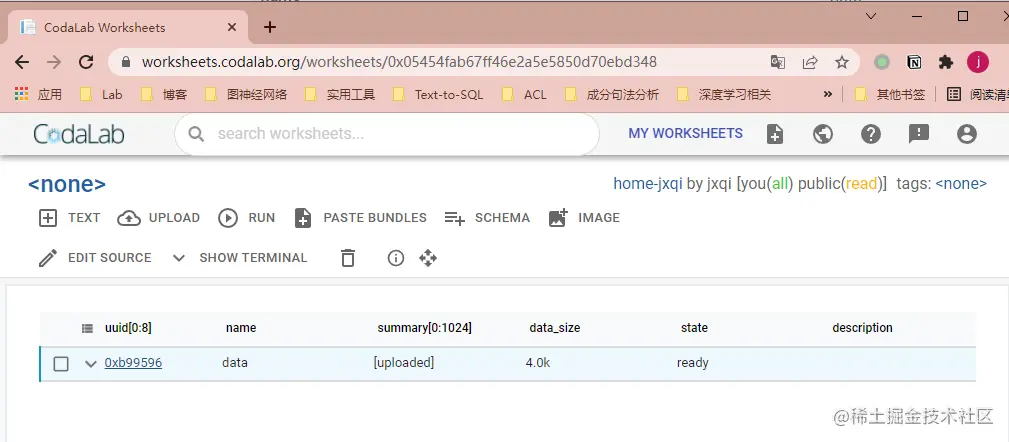Close the CodaLab Worksheets tab

[232, 27]
